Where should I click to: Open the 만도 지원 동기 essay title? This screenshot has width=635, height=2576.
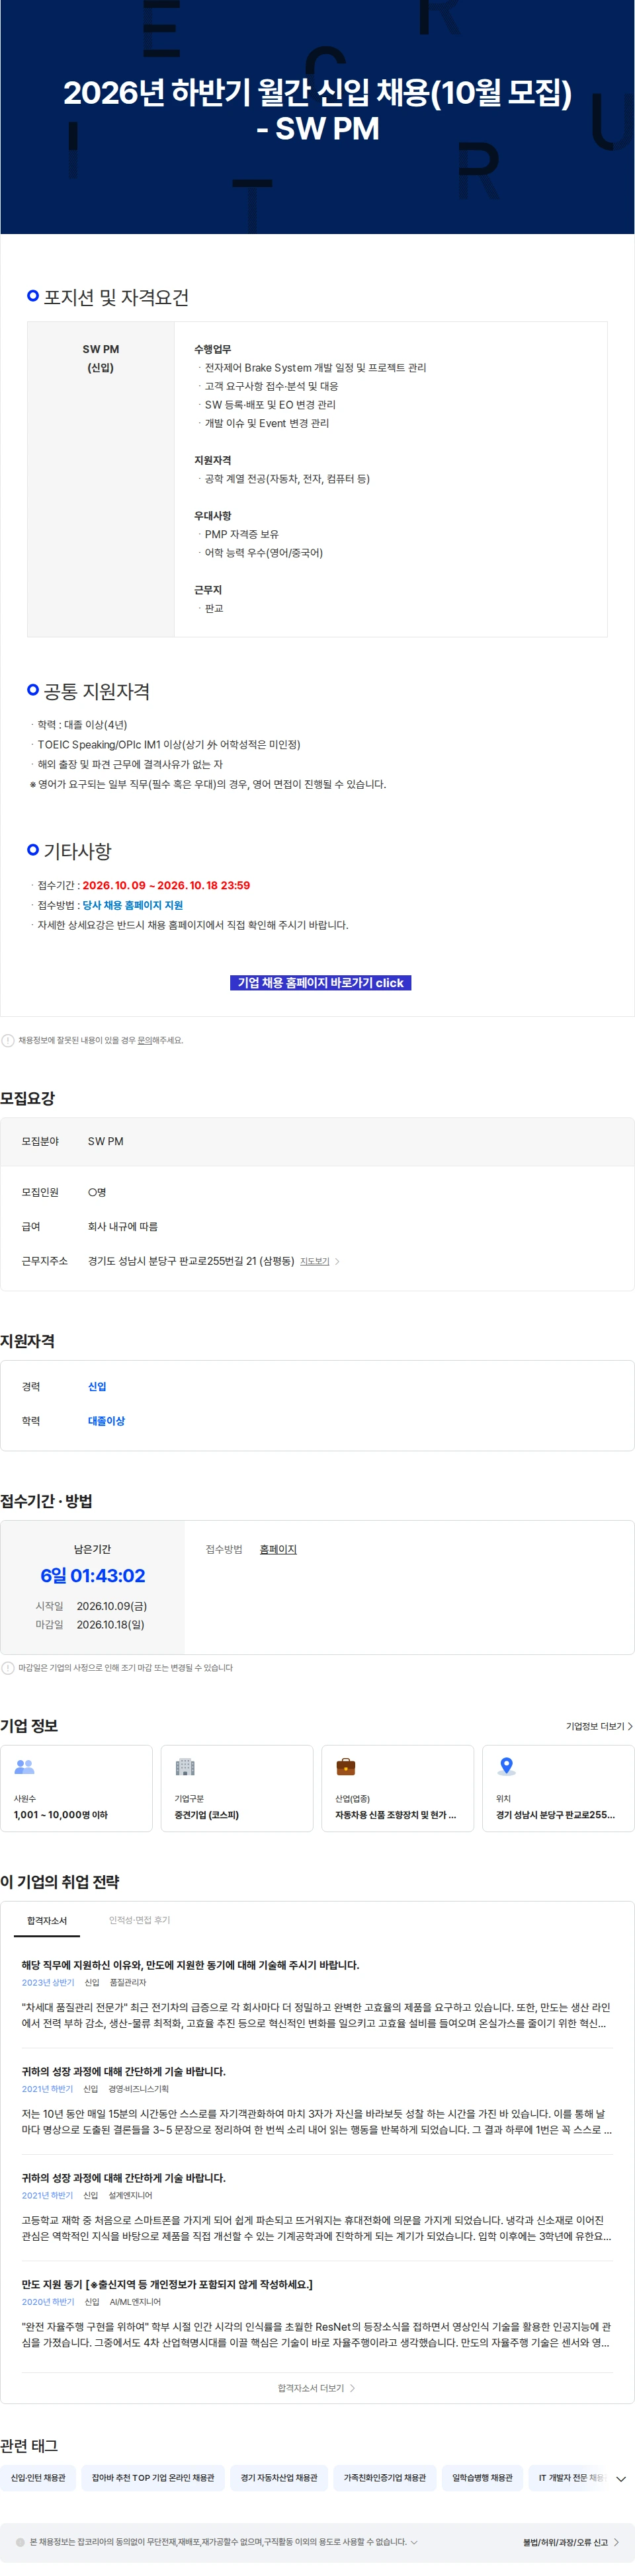pyautogui.click(x=167, y=2284)
